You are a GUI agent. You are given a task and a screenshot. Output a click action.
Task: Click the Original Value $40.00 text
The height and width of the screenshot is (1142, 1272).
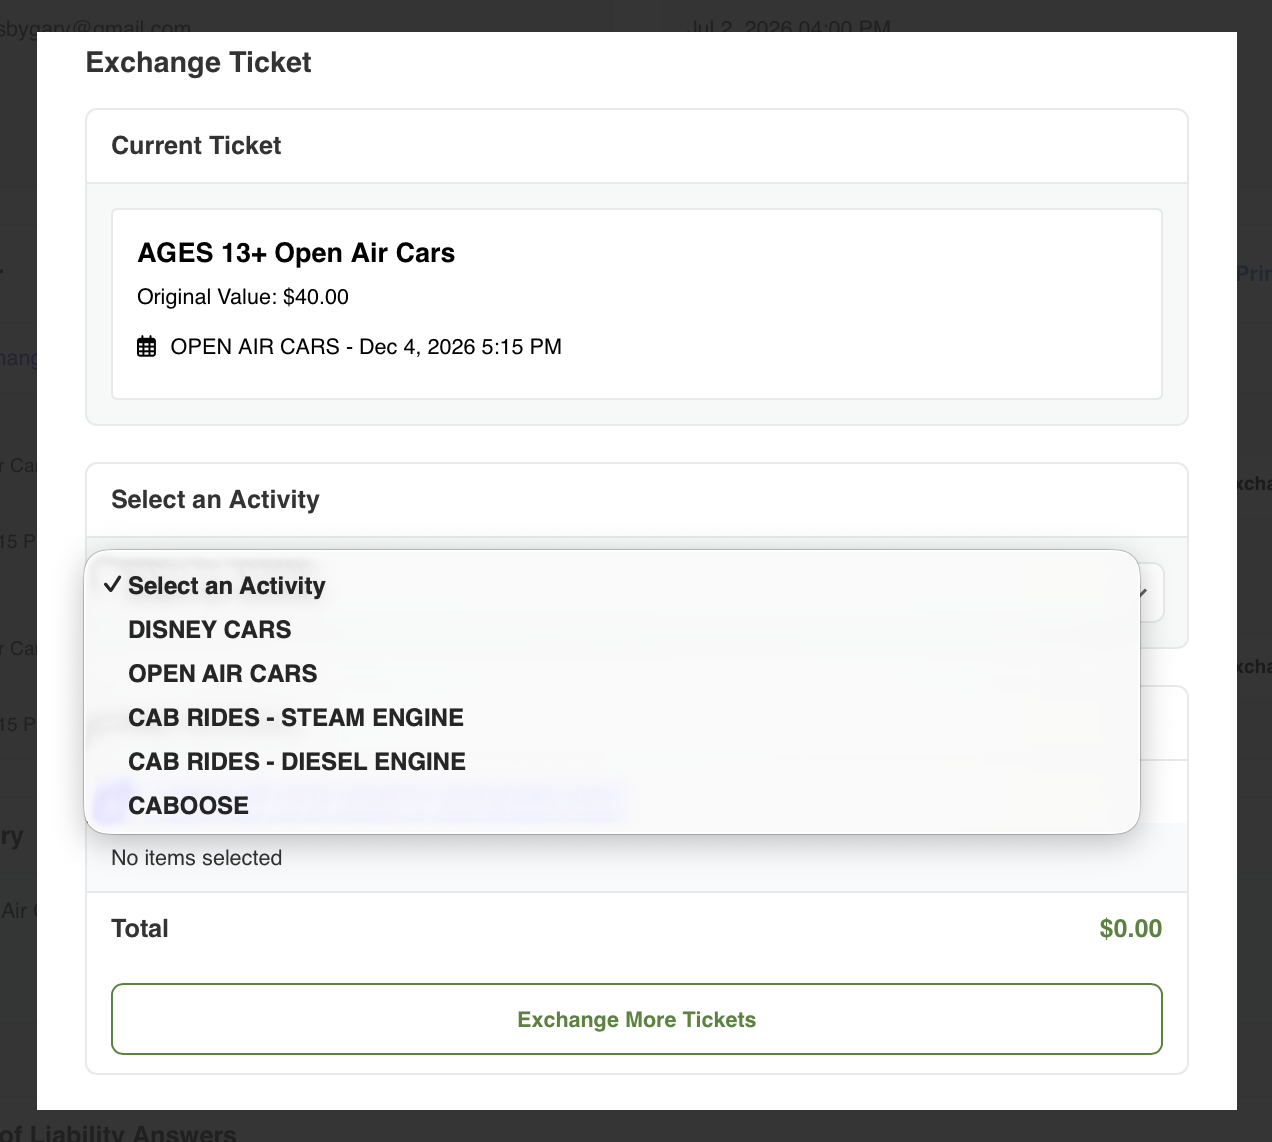click(243, 297)
